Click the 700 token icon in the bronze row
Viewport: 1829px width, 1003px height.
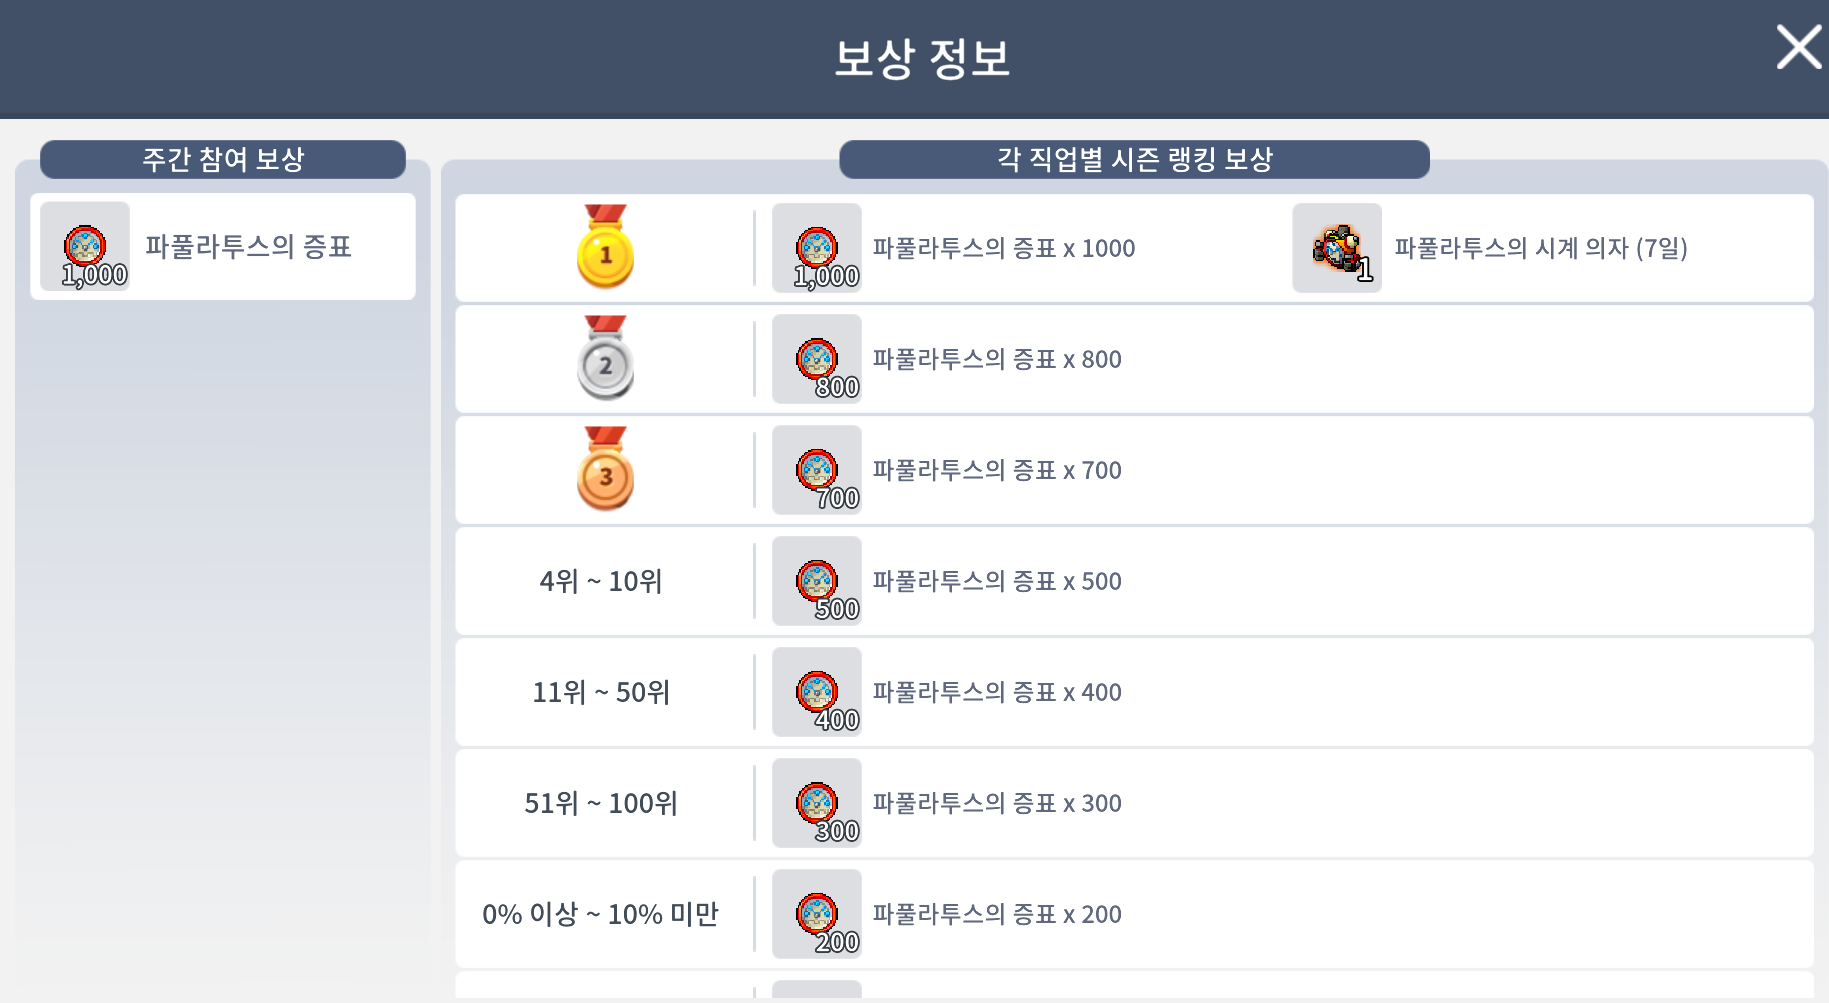tap(817, 470)
